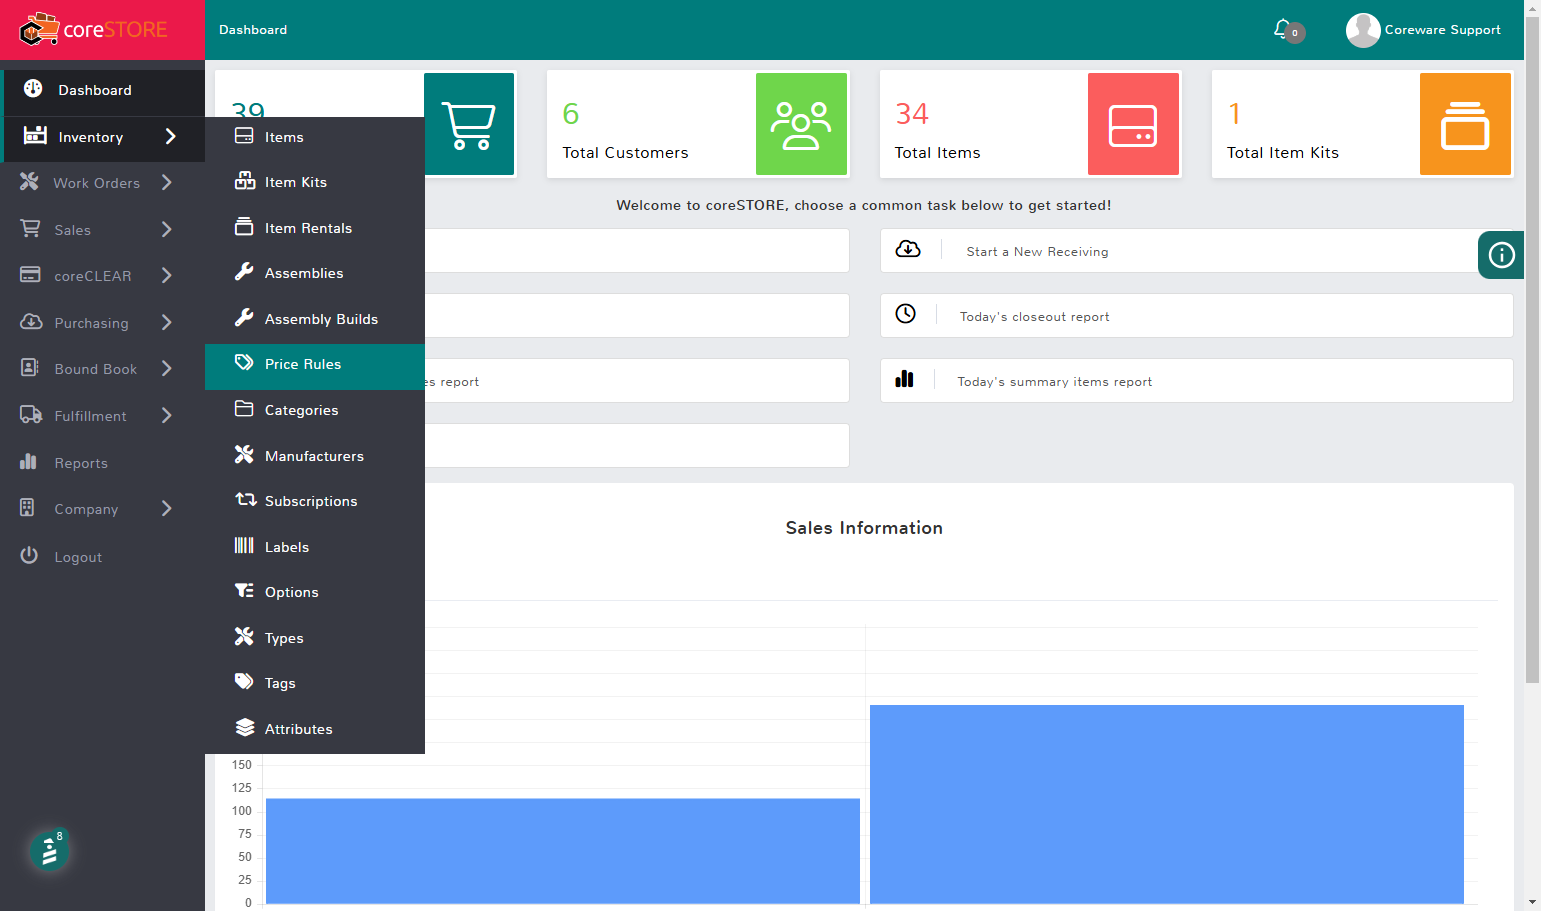Open Item Rentals menu entry

(x=315, y=228)
